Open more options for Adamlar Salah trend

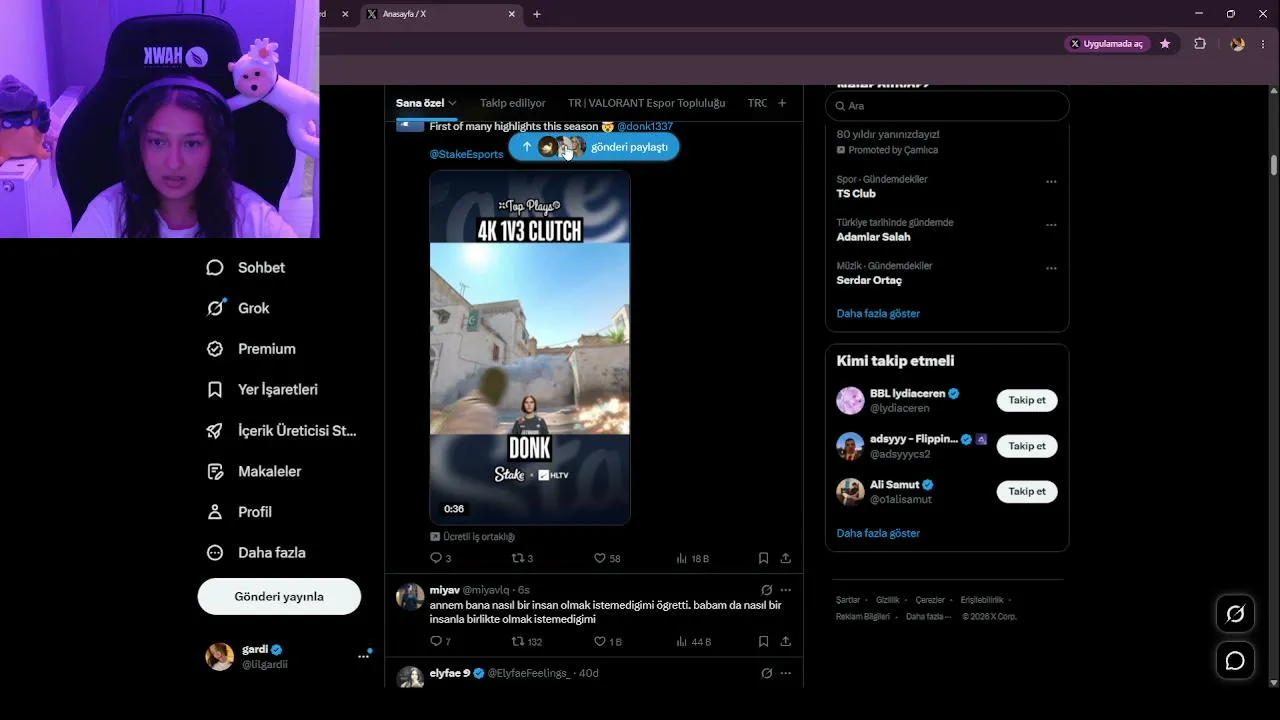click(x=1051, y=225)
